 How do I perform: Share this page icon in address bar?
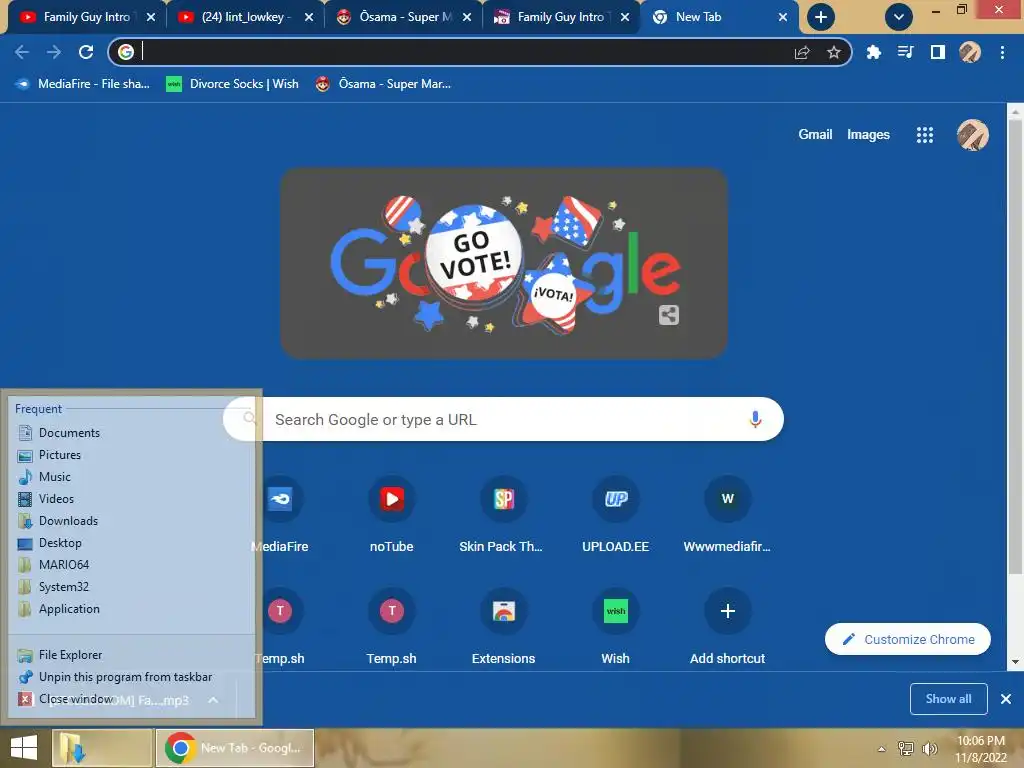pos(802,52)
